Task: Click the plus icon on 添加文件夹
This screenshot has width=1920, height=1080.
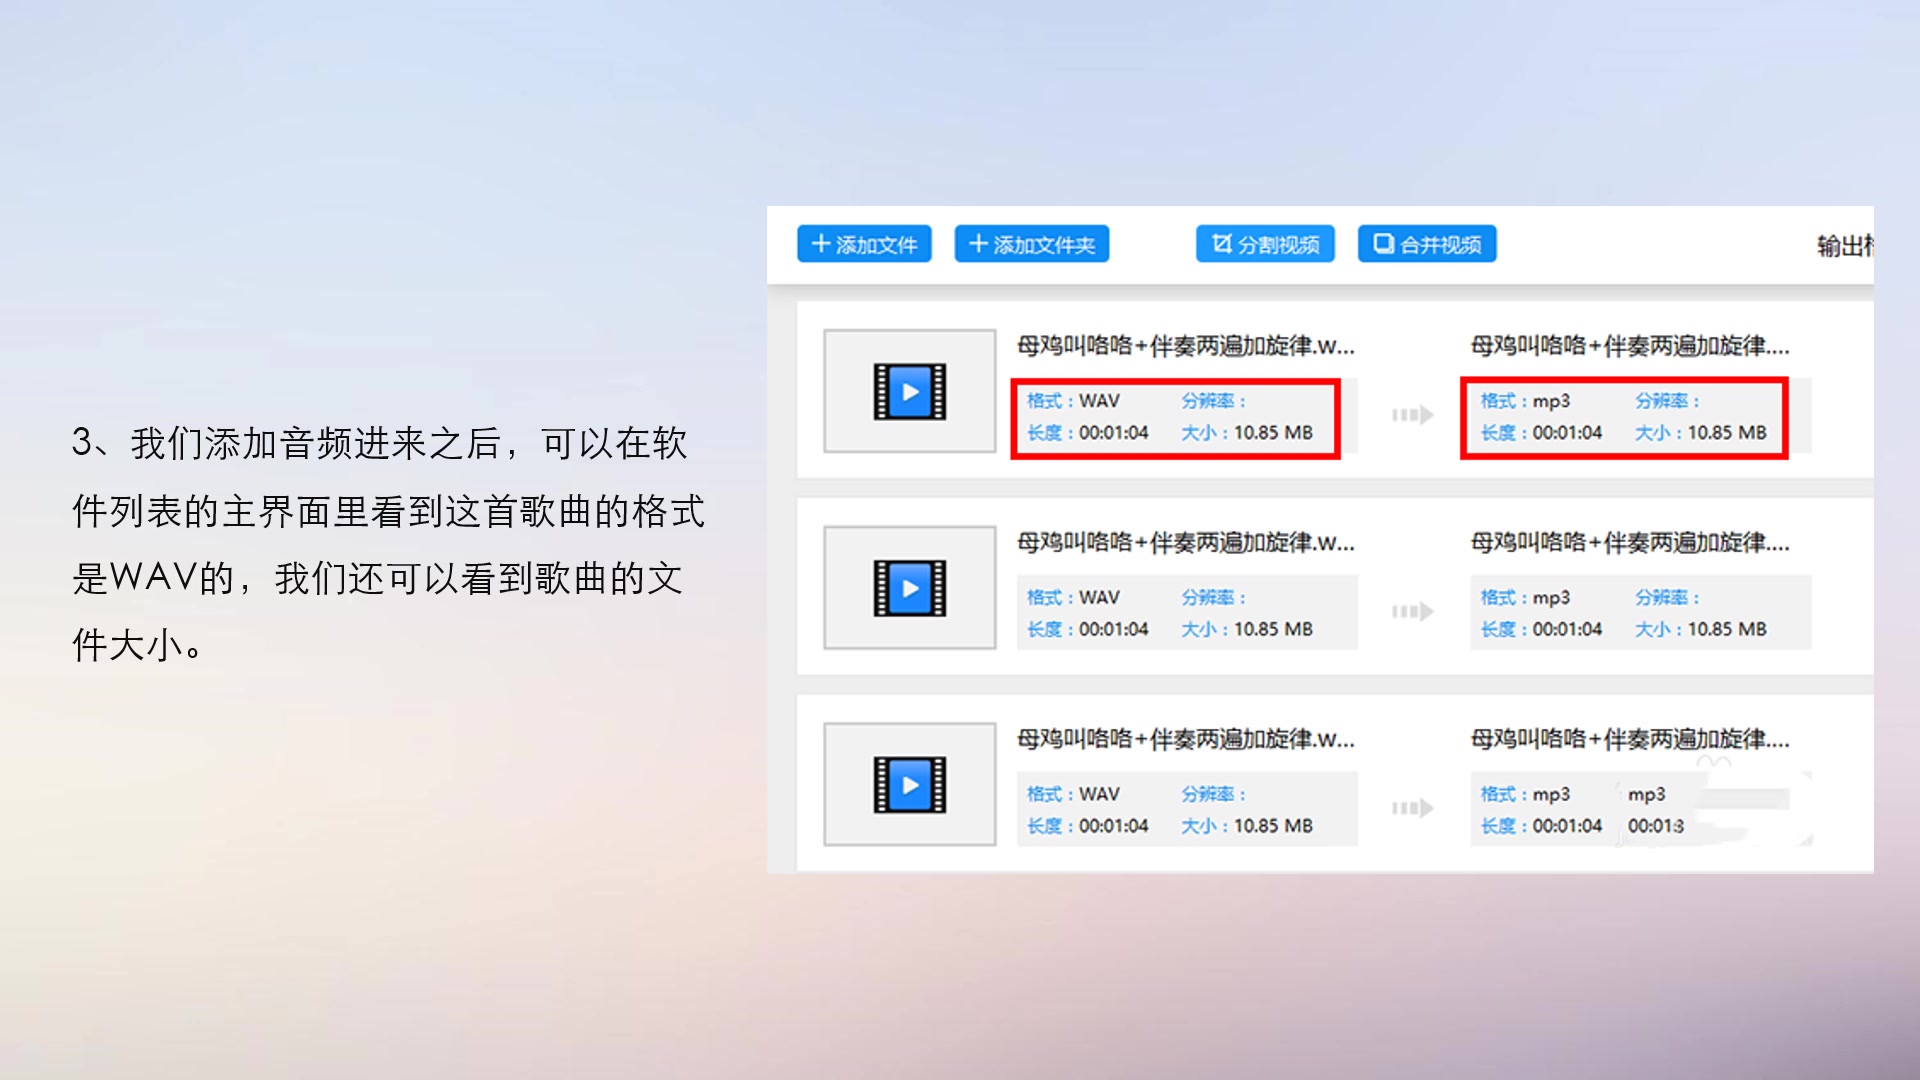Action: [979, 244]
